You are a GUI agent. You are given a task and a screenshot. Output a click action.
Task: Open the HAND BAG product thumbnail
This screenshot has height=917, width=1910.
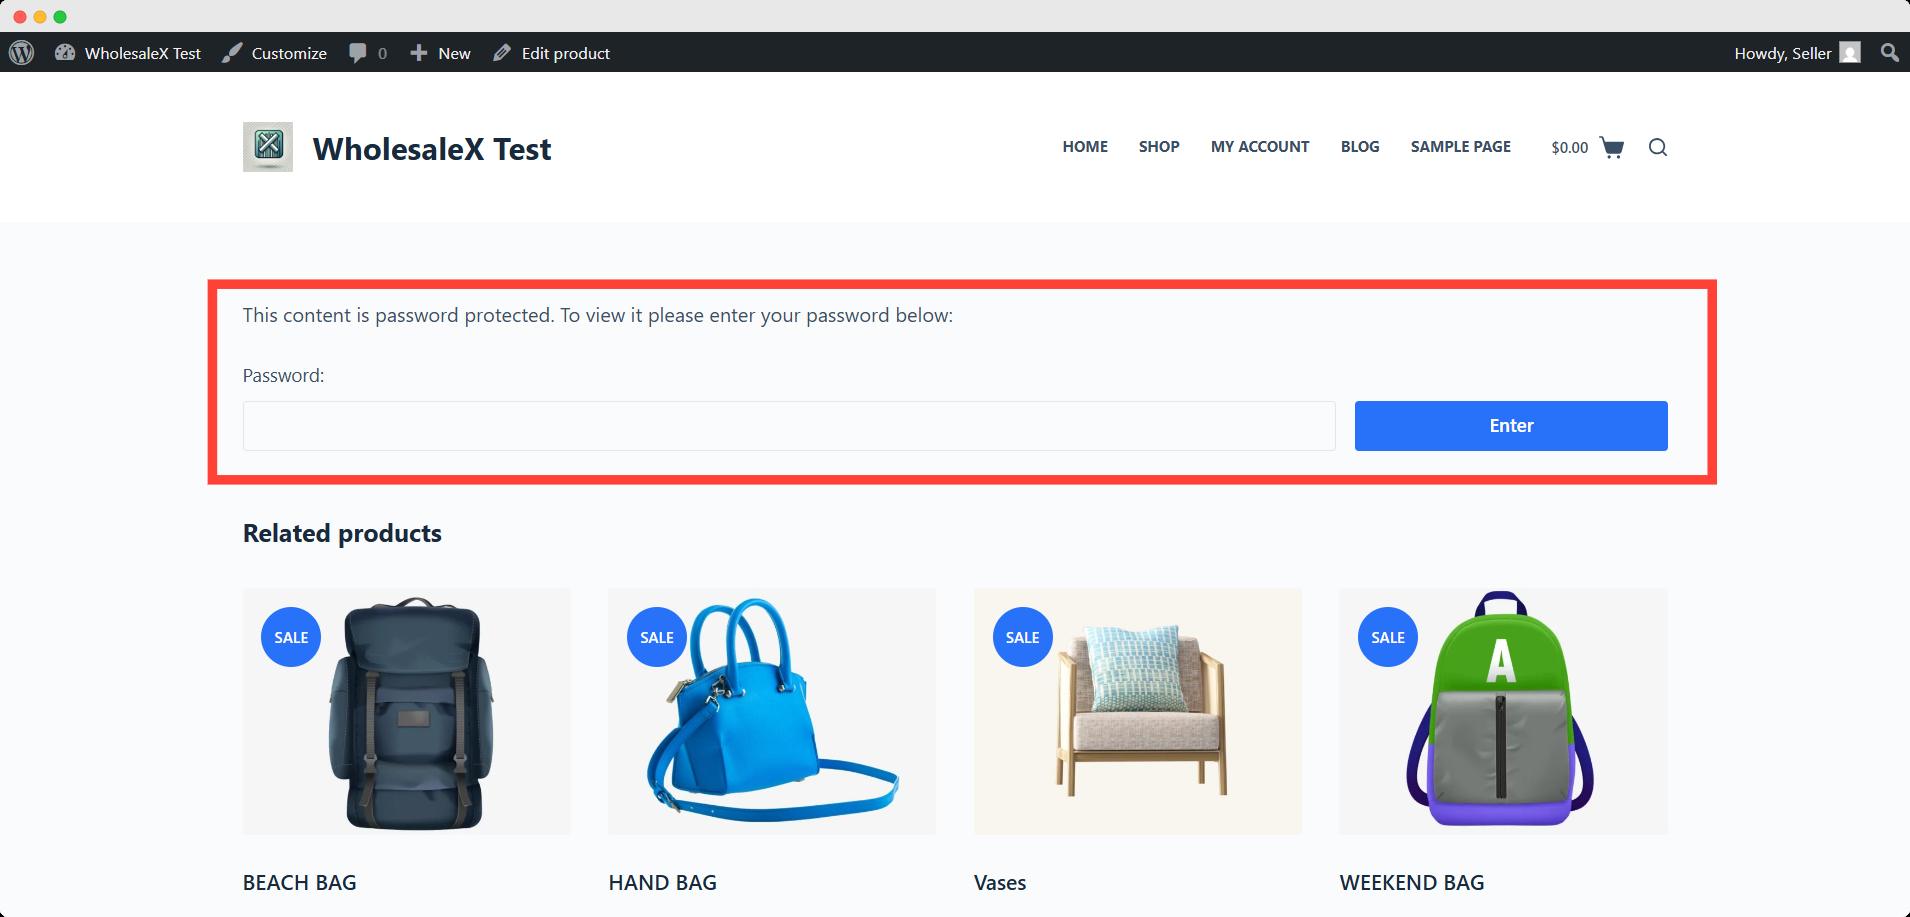click(772, 711)
